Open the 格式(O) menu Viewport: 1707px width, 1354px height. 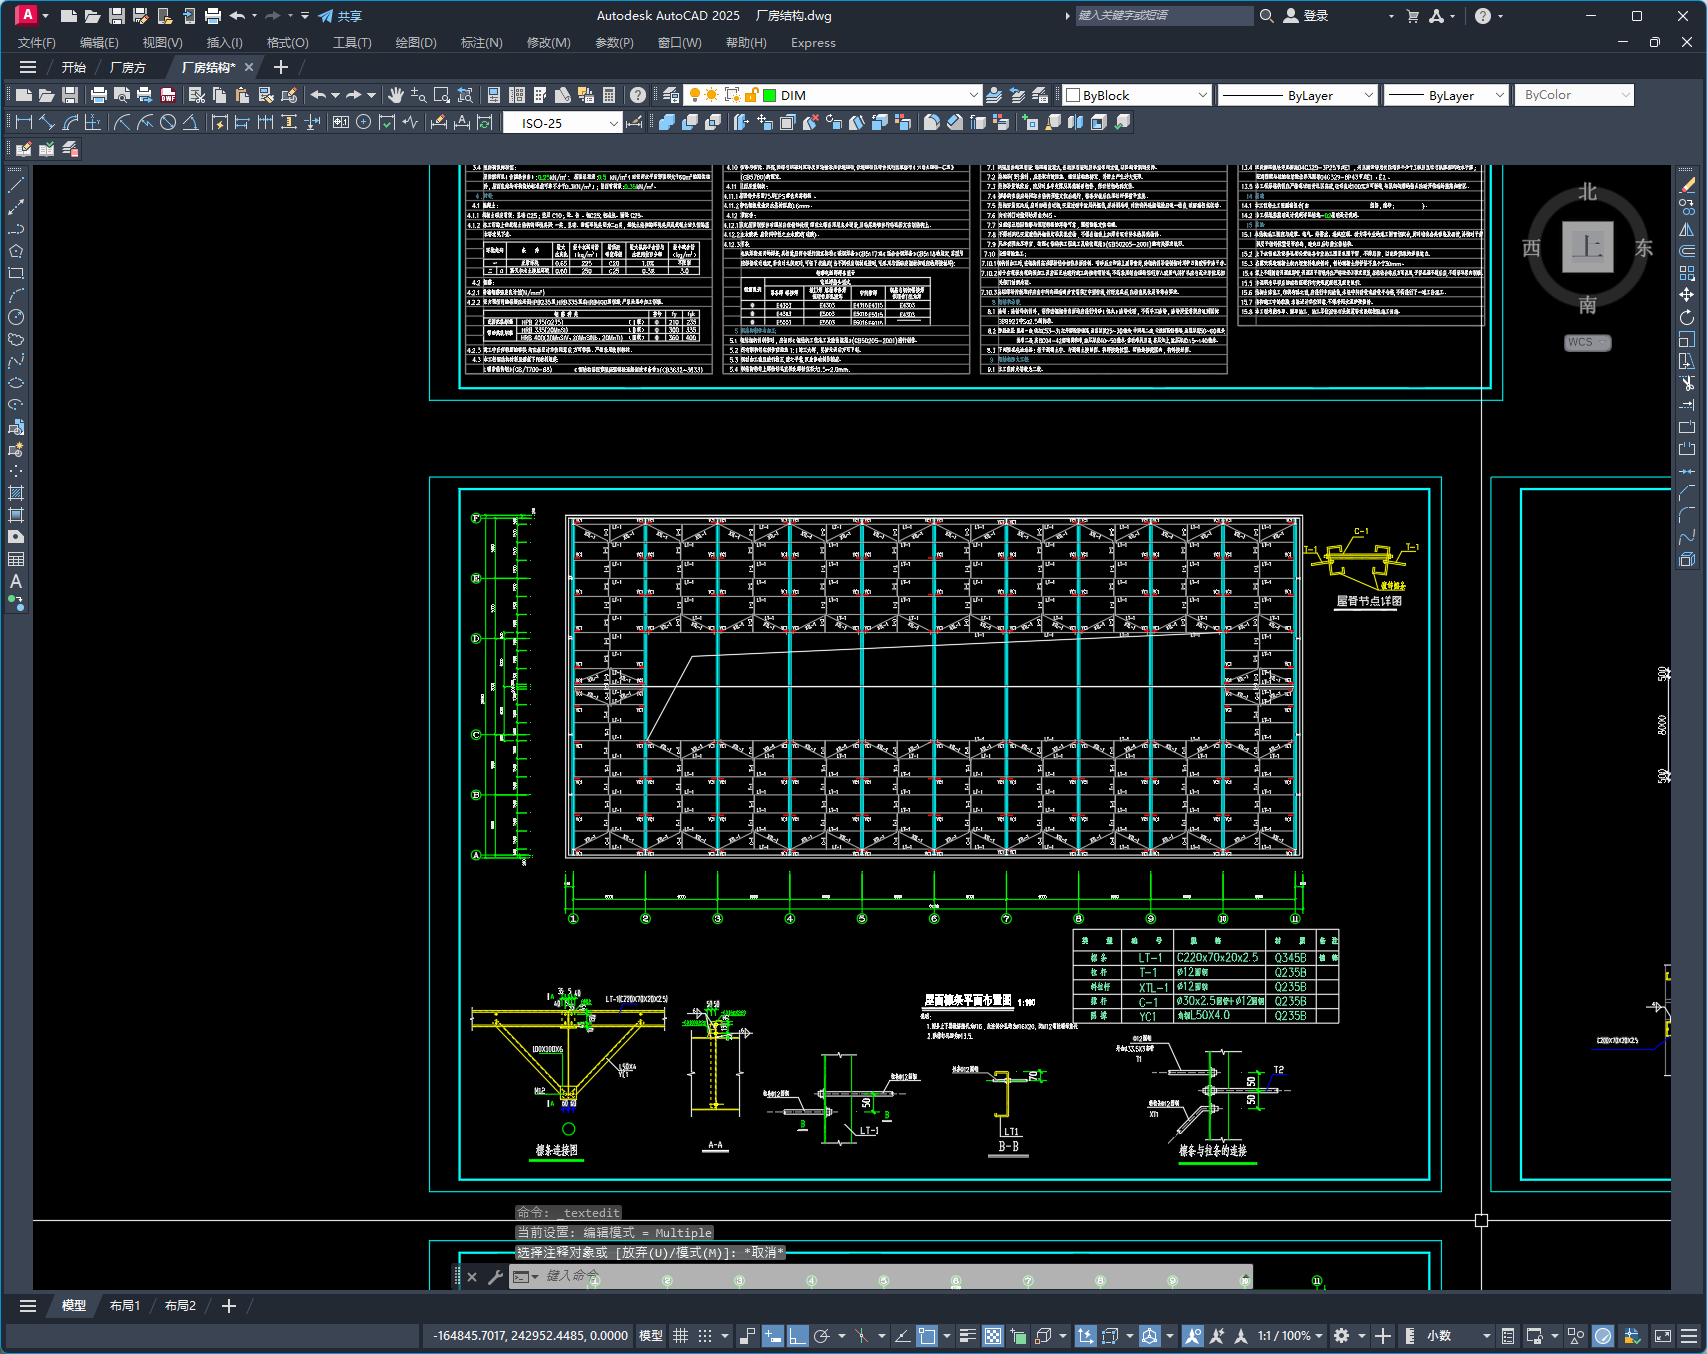click(287, 43)
